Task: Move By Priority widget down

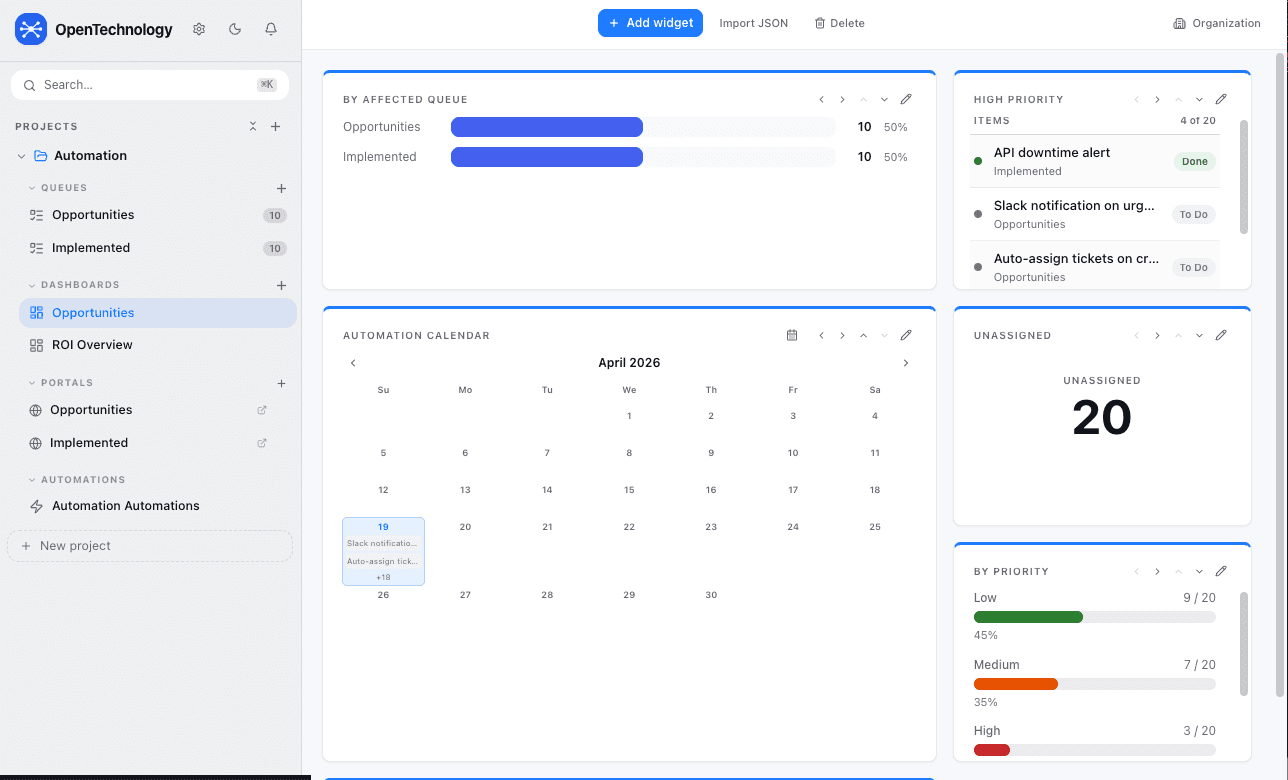Action: (1199, 571)
